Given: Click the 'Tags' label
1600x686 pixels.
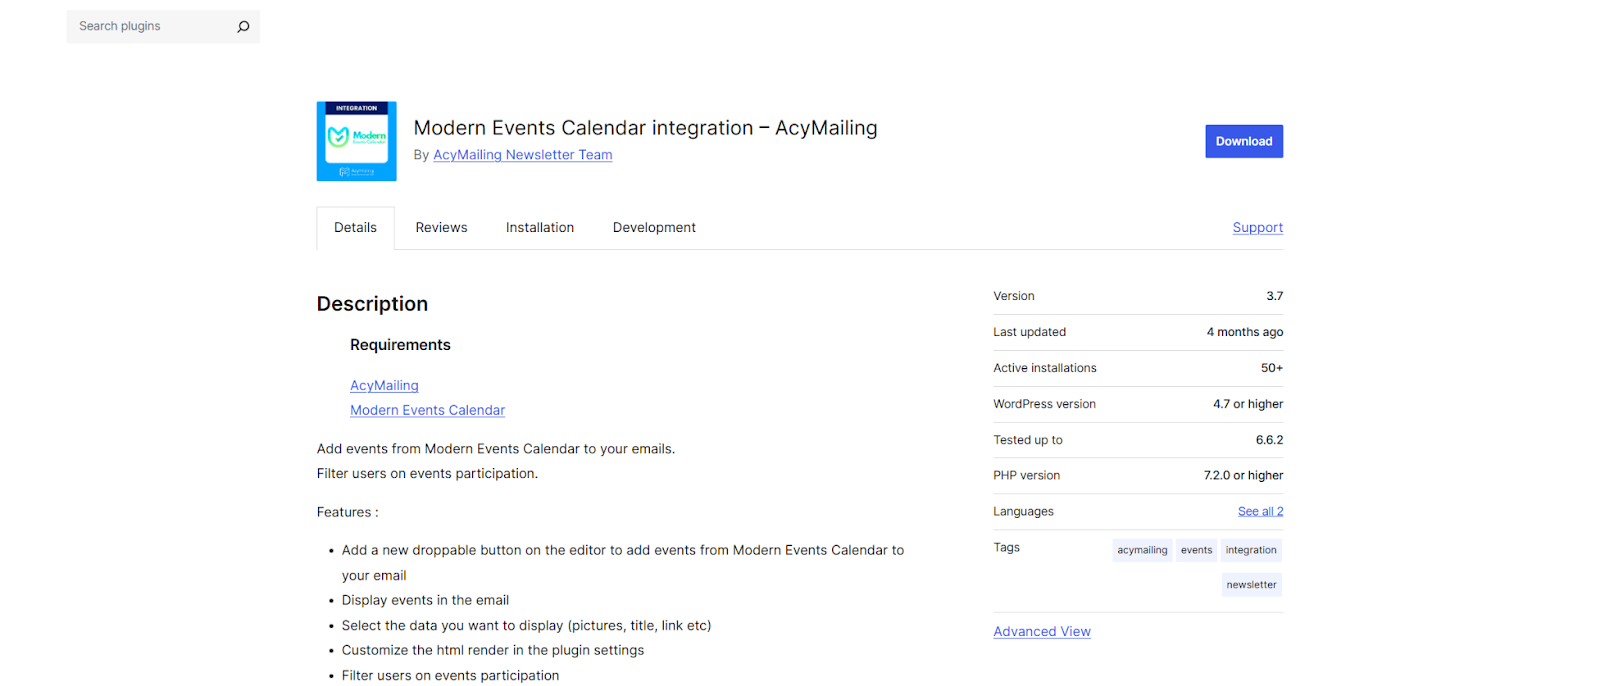Looking at the screenshot, I should point(1006,548).
